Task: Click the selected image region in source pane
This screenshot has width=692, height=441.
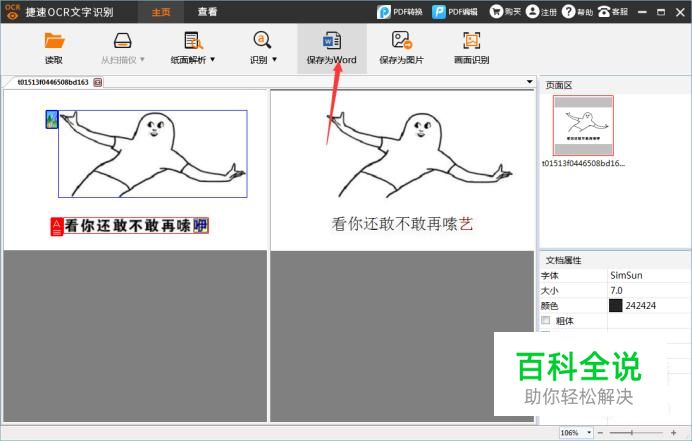Action: coord(153,154)
